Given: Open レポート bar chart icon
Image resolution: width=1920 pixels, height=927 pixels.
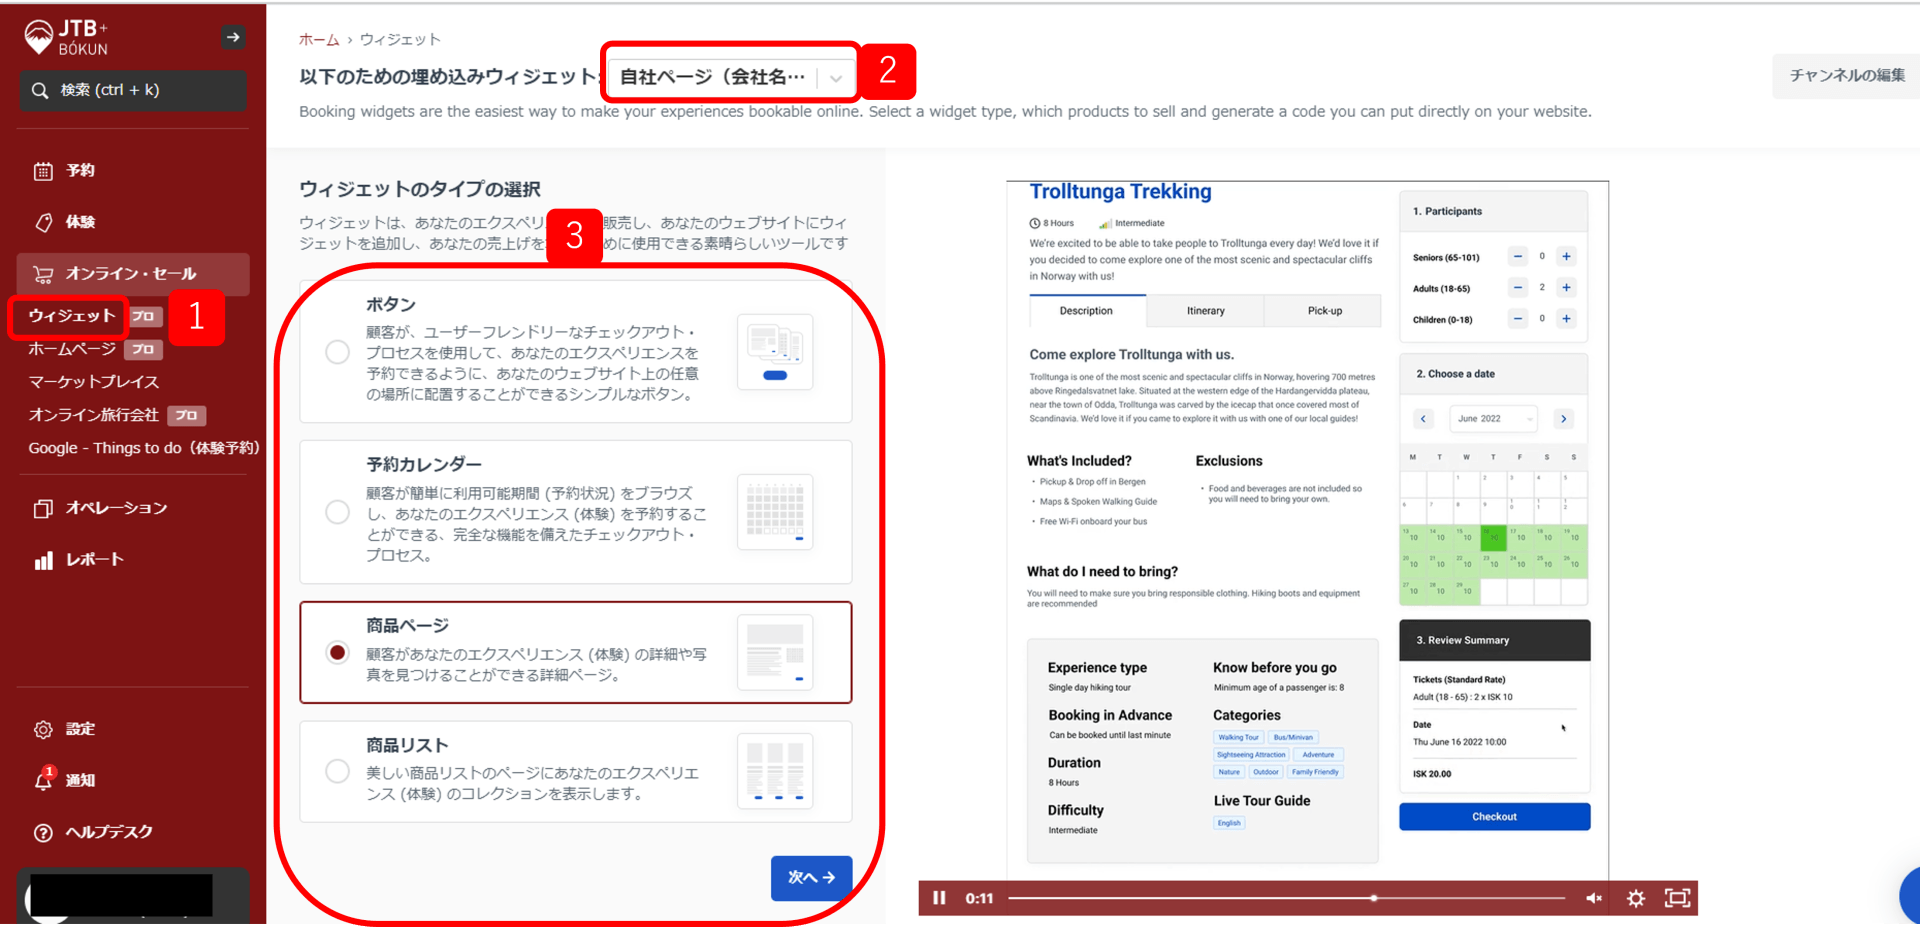Looking at the screenshot, I should 43,560.
